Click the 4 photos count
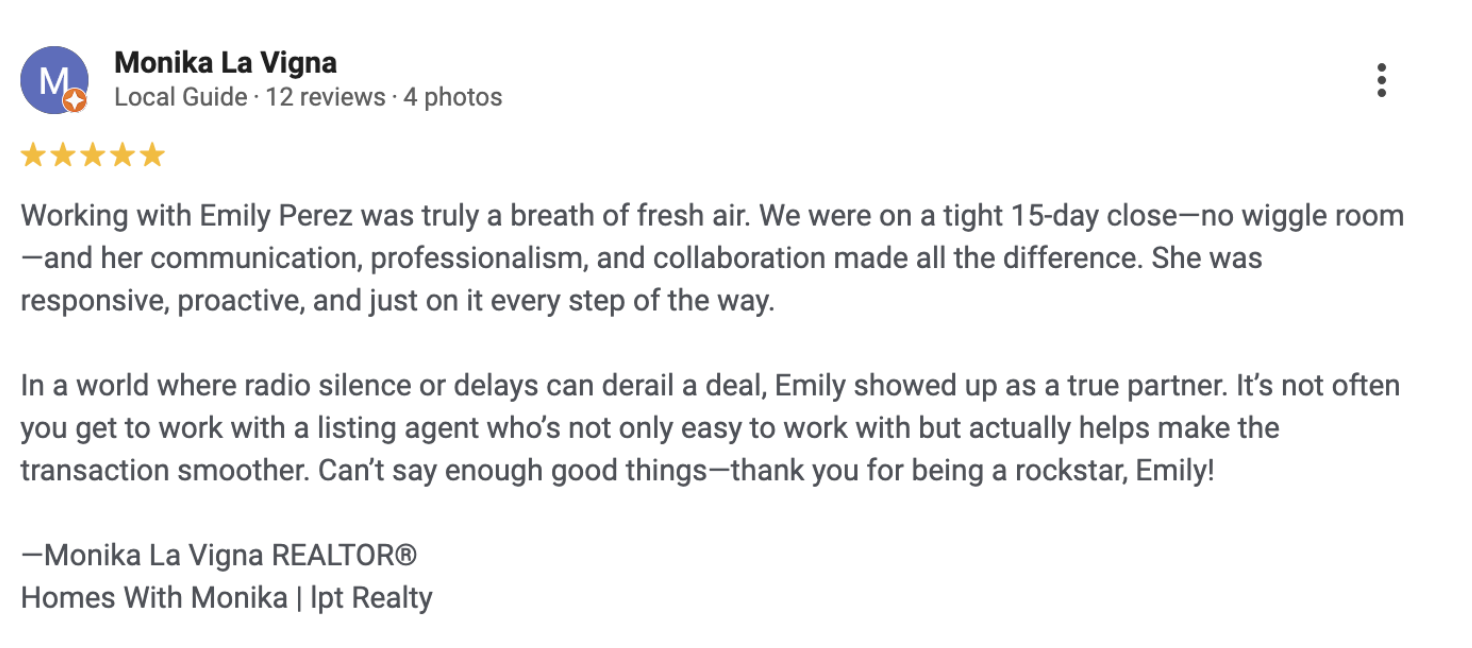This screenshot has width=1472, height=648. click(x=453, y=97)
